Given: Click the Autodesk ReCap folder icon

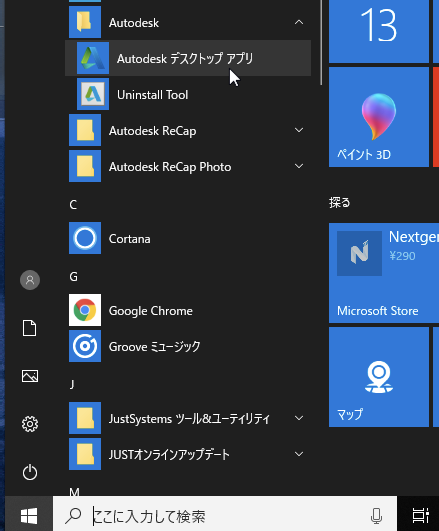Looking at the screenshot, I should click(85, 130).
